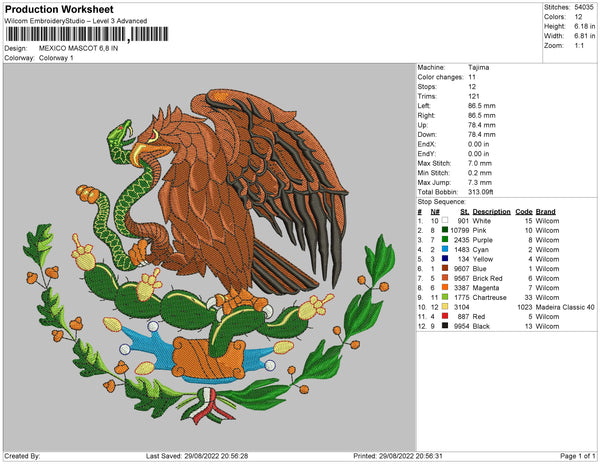Screen dimensions: 600x464
Task: Click the embroidered eagle design preview
Action: pyautogui.click(x=210, y=257)
